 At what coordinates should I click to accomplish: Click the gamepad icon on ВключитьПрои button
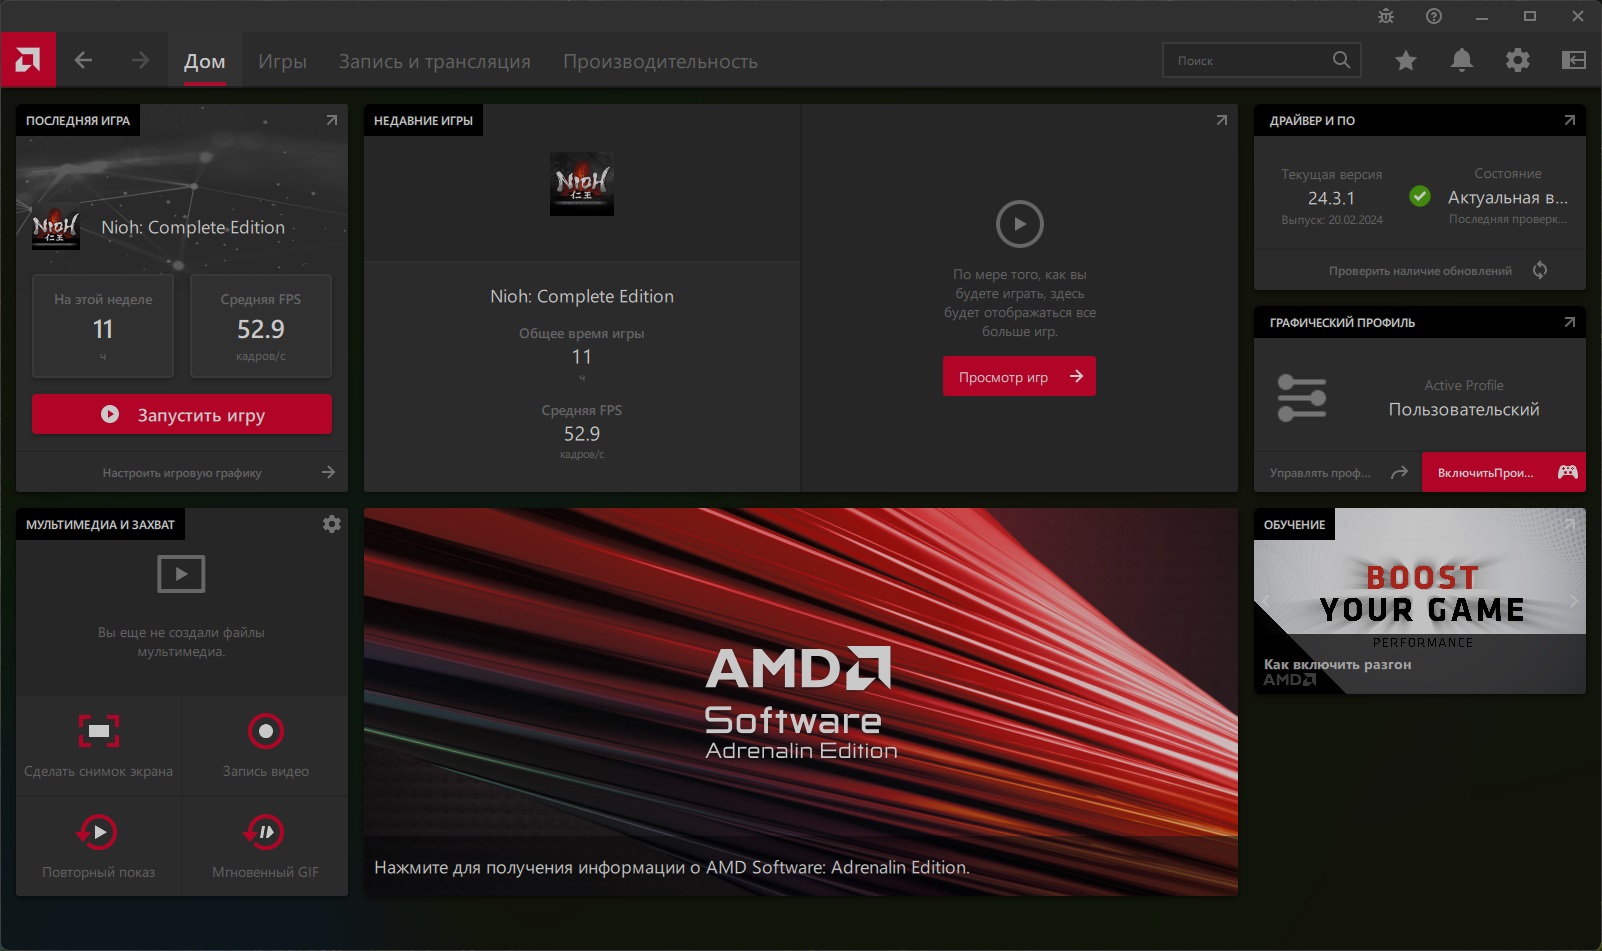(x=1568, y=472)
